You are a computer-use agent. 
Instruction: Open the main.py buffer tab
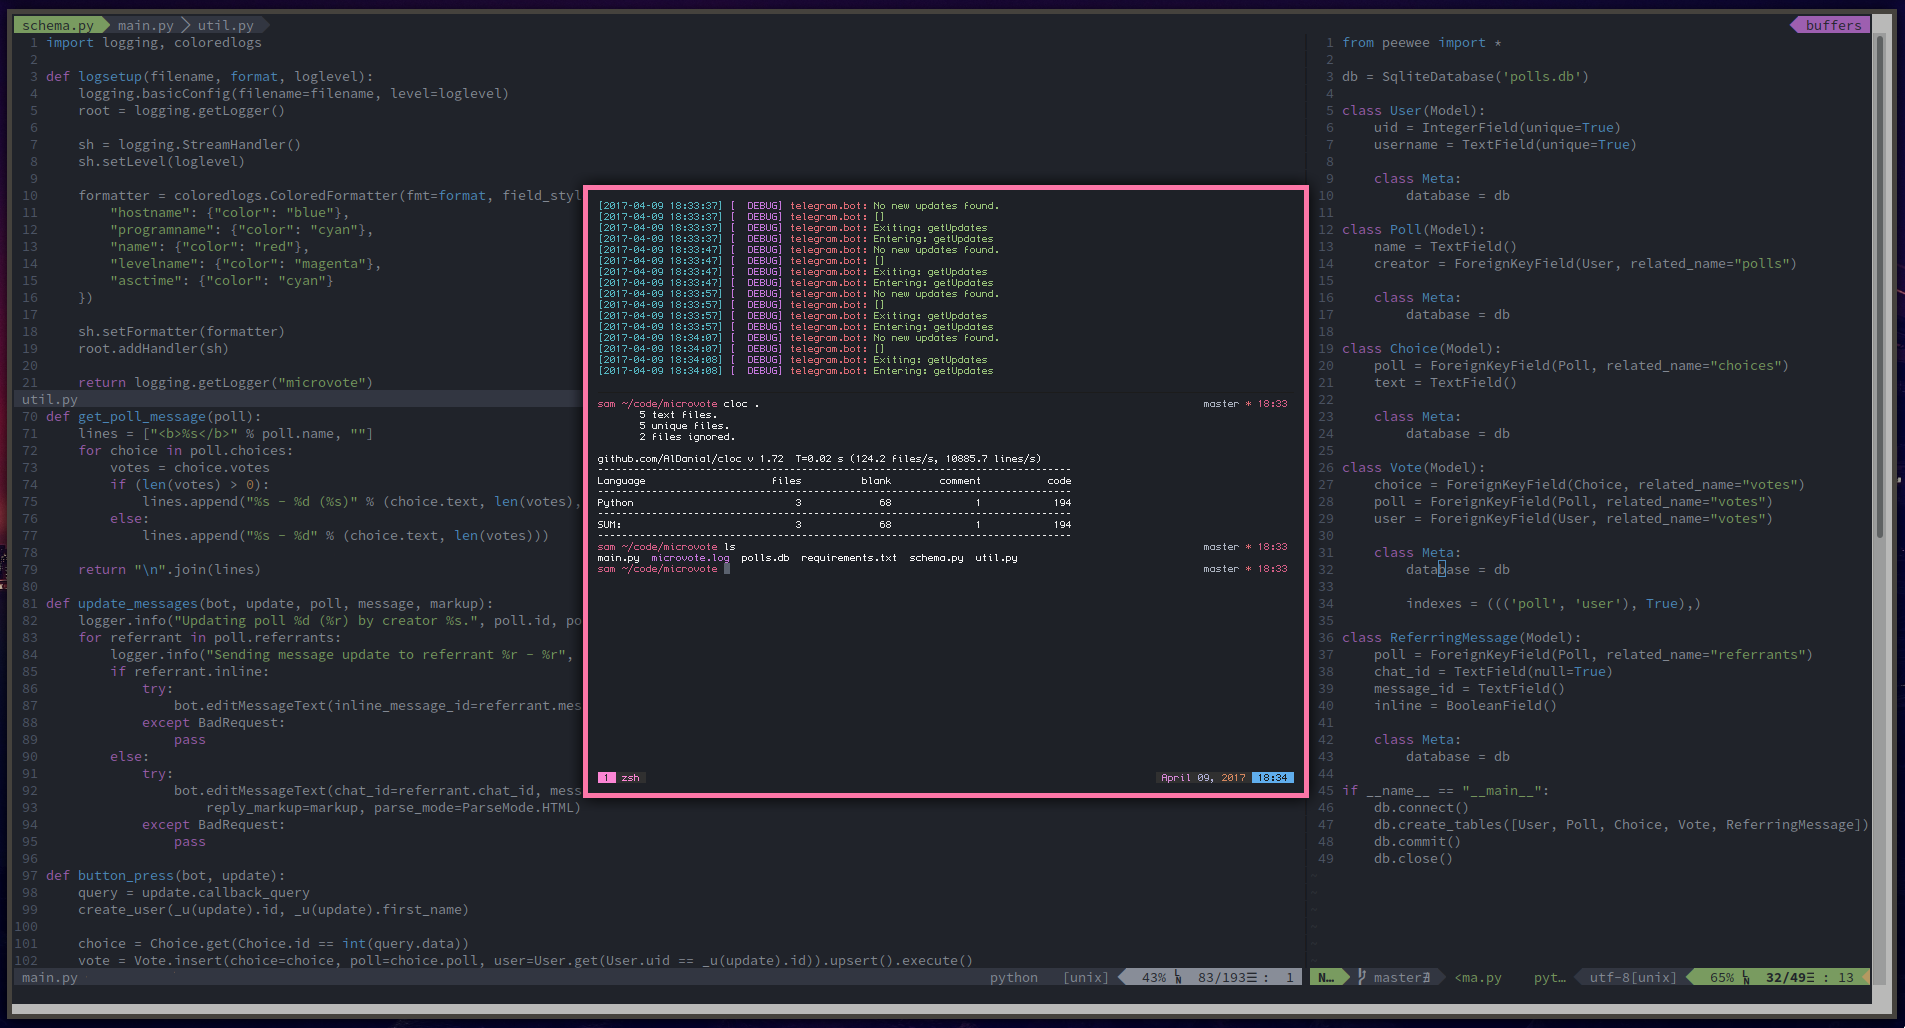coord(145,25)
